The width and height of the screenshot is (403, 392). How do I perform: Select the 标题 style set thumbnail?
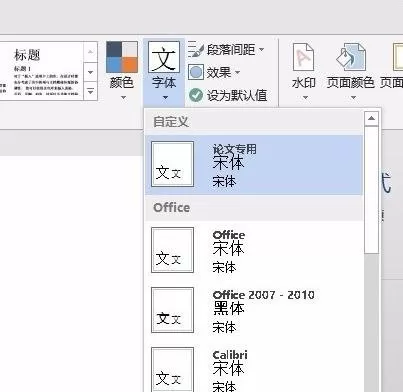coord(46,71)
